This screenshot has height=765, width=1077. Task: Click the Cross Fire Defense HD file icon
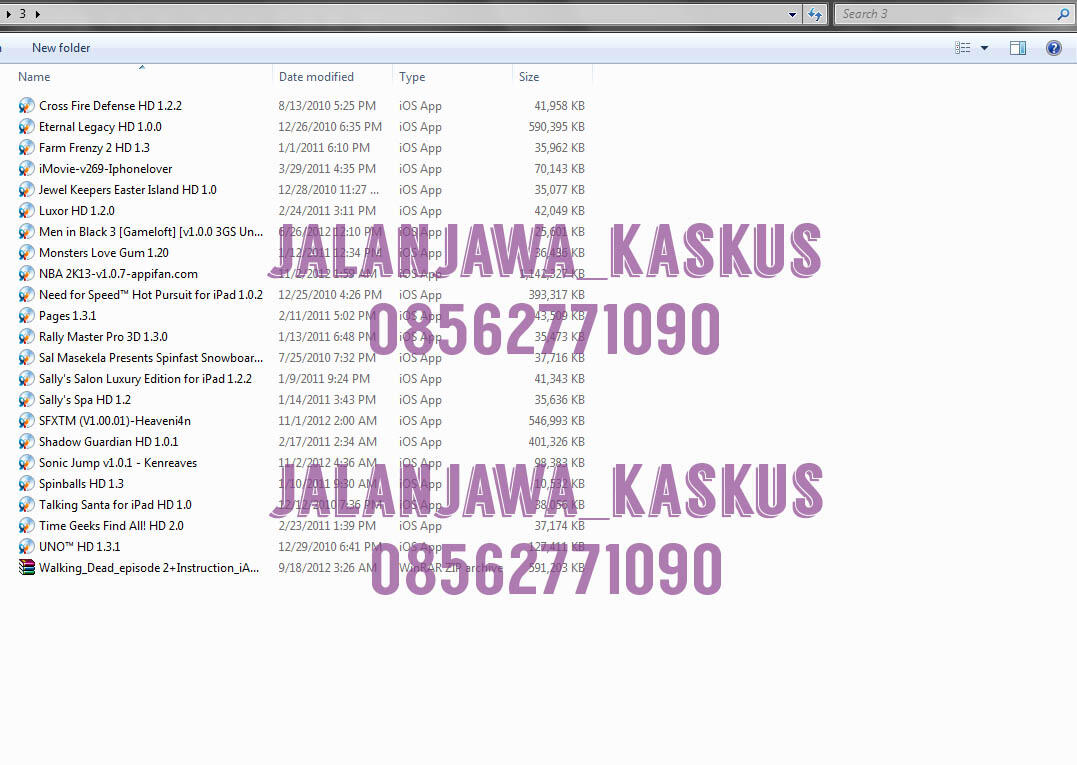tap(26, 106)
